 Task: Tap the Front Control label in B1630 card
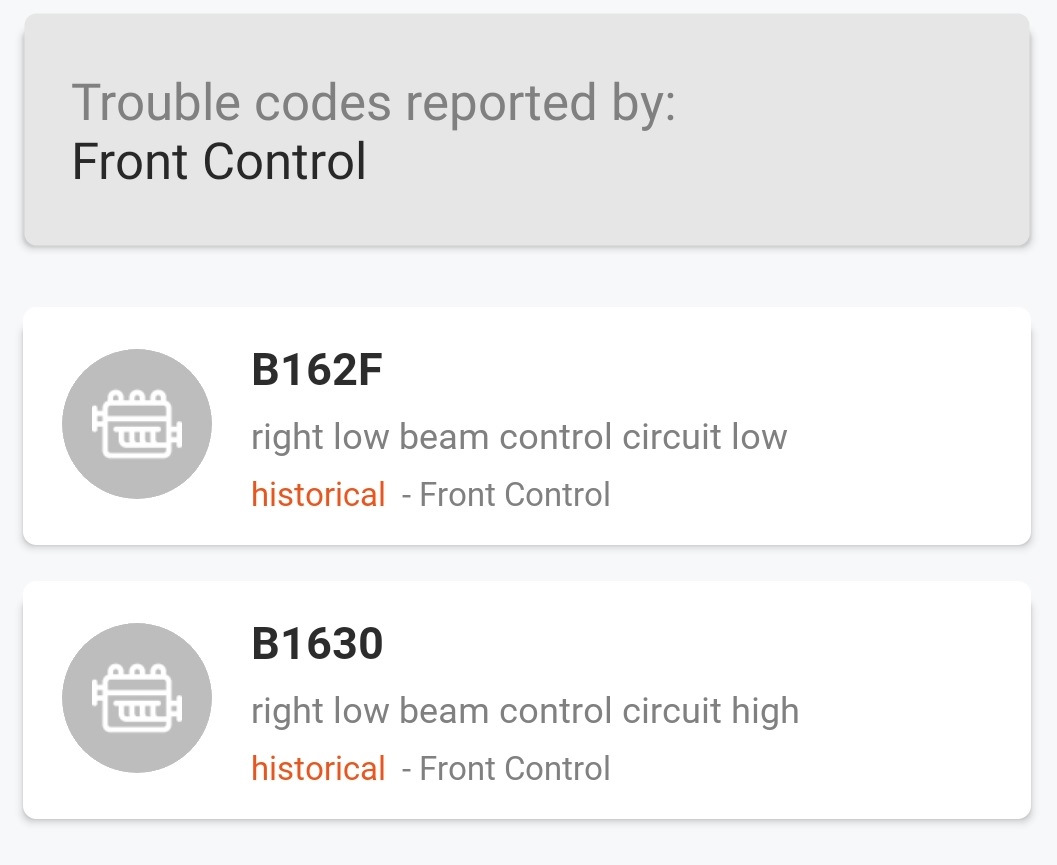point(514,769)
